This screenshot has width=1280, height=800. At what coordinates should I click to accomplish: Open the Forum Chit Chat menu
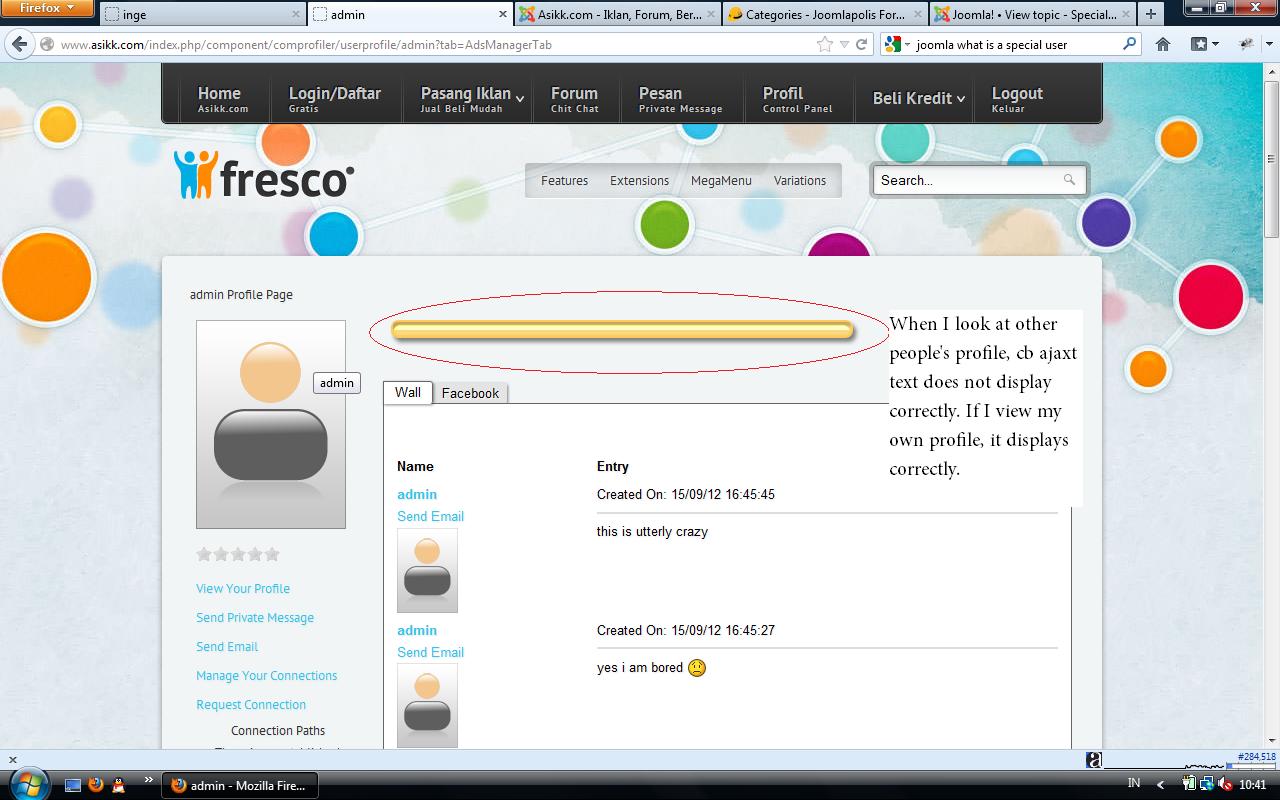(x=574, y=98)
